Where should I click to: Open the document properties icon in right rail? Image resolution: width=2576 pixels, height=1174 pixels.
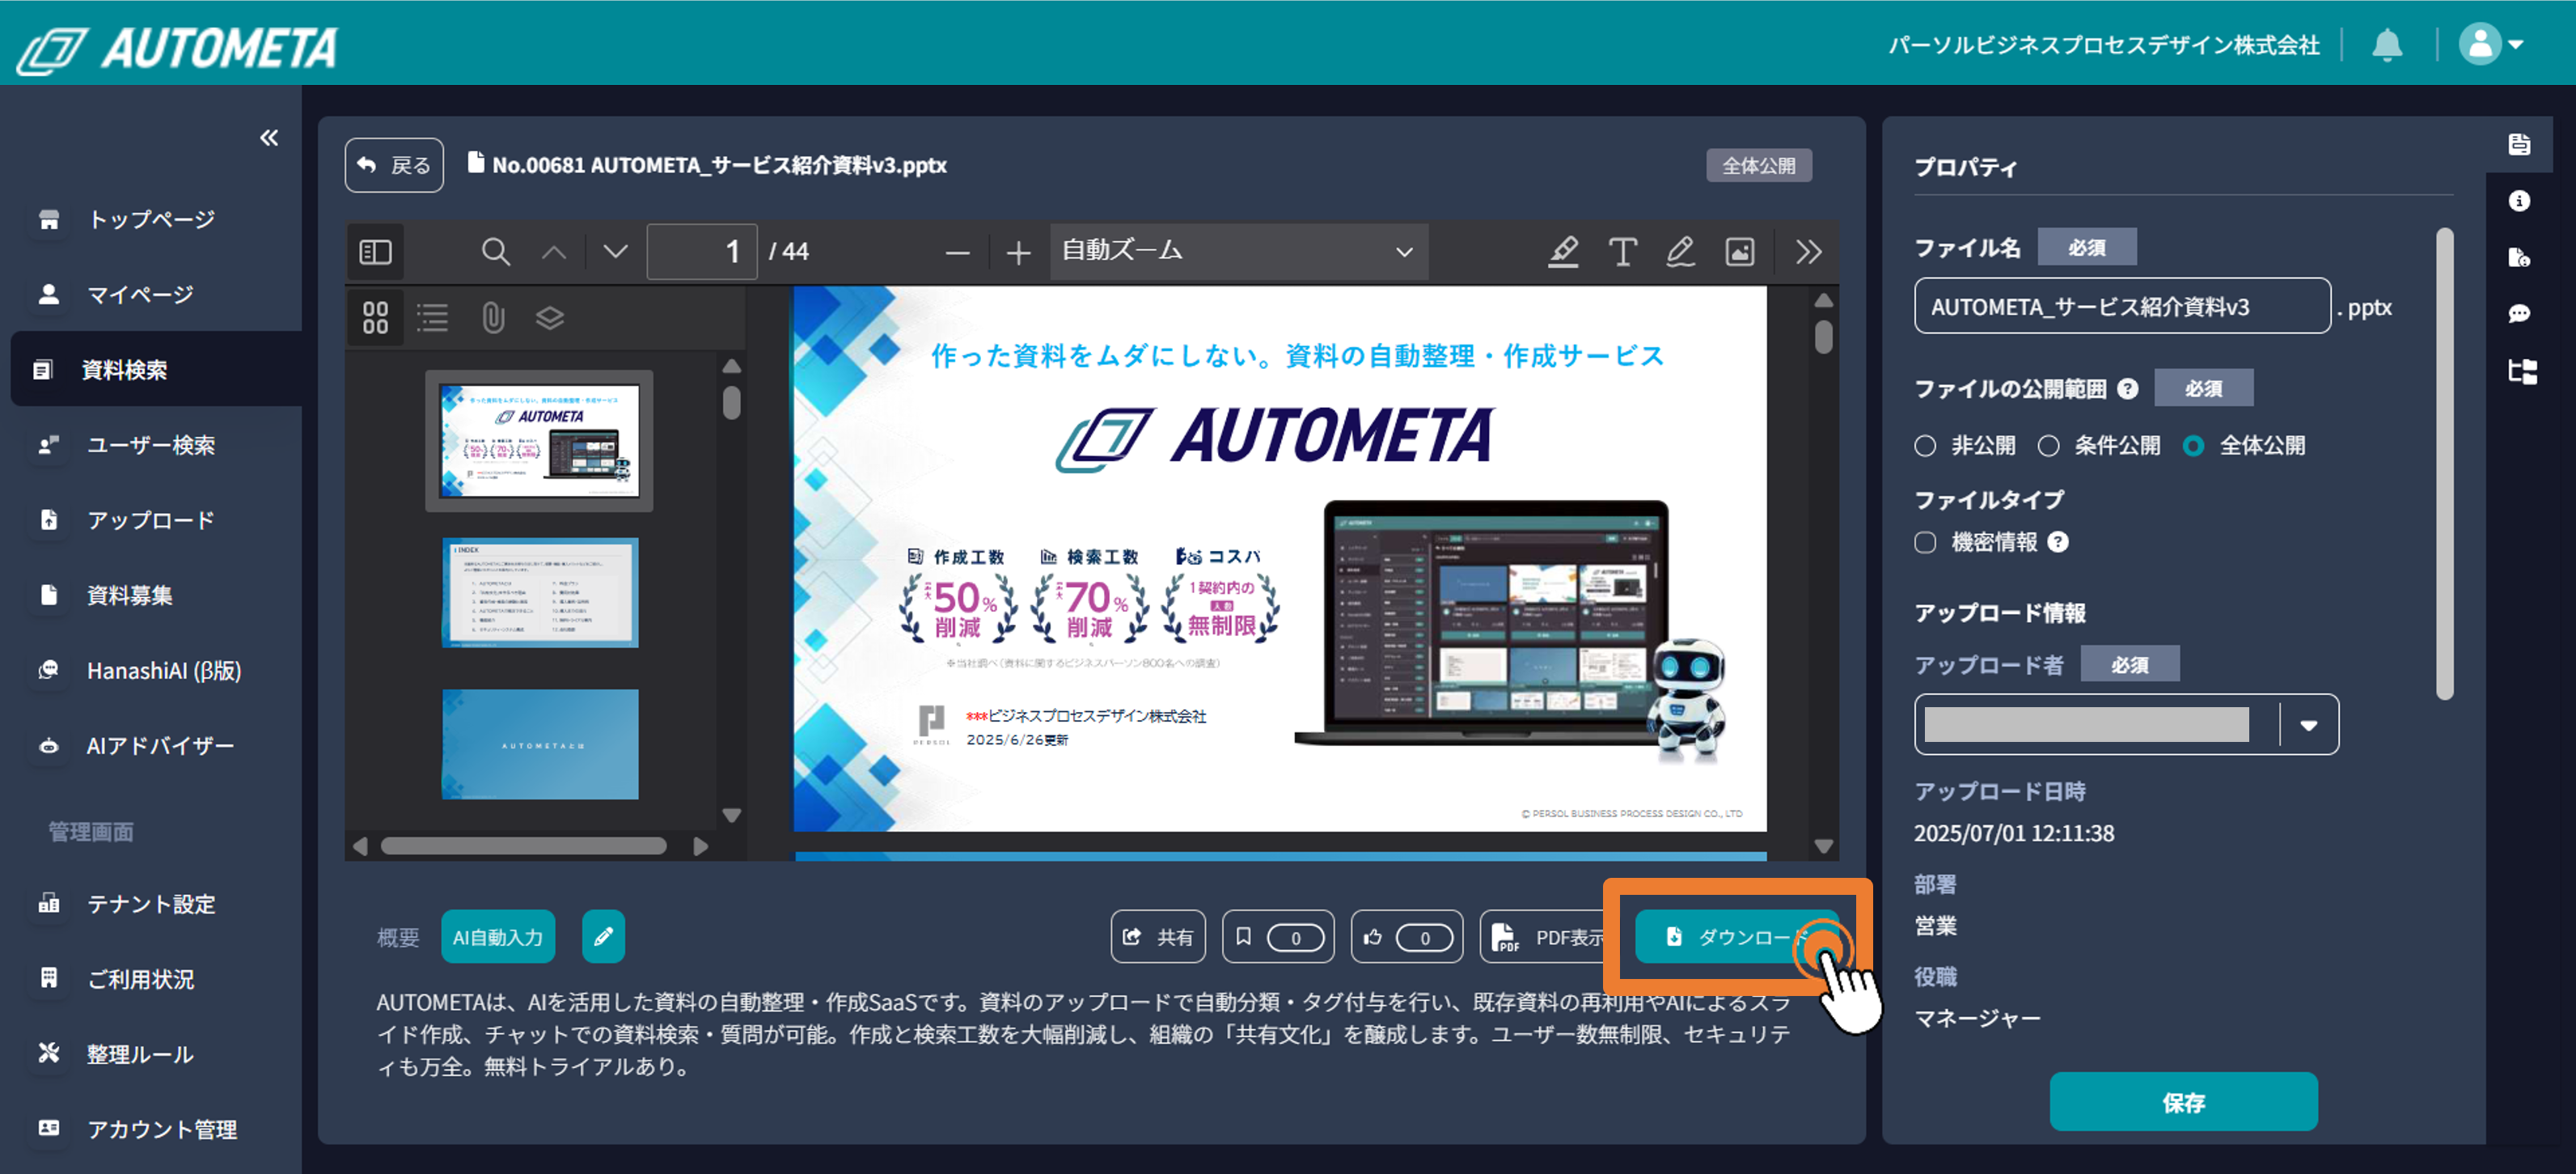pyautogui.click(x=2520, y=144)
